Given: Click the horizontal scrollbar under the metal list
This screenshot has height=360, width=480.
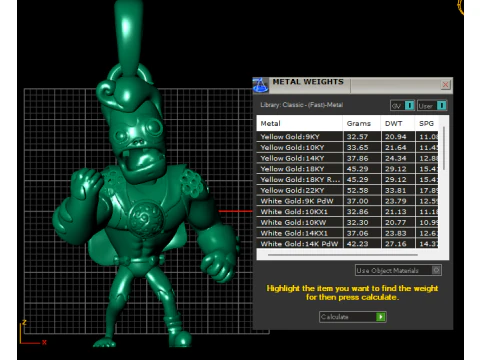Looking at the screenshot, I should (343, 255).
